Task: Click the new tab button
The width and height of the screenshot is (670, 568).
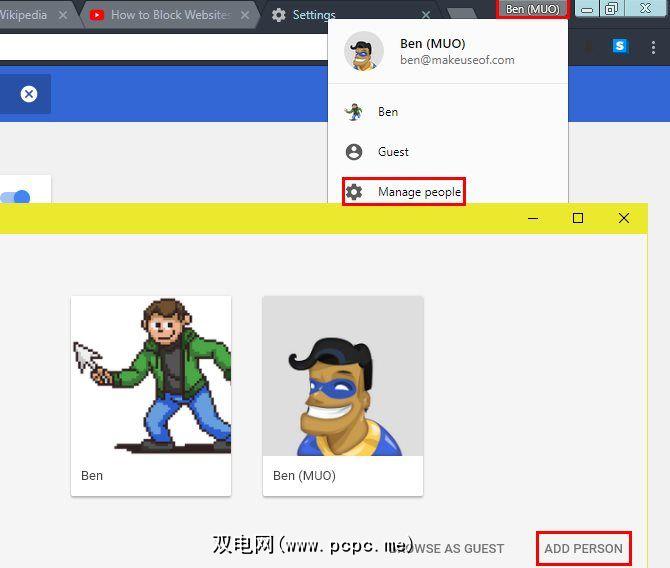Action: point(462,13)
